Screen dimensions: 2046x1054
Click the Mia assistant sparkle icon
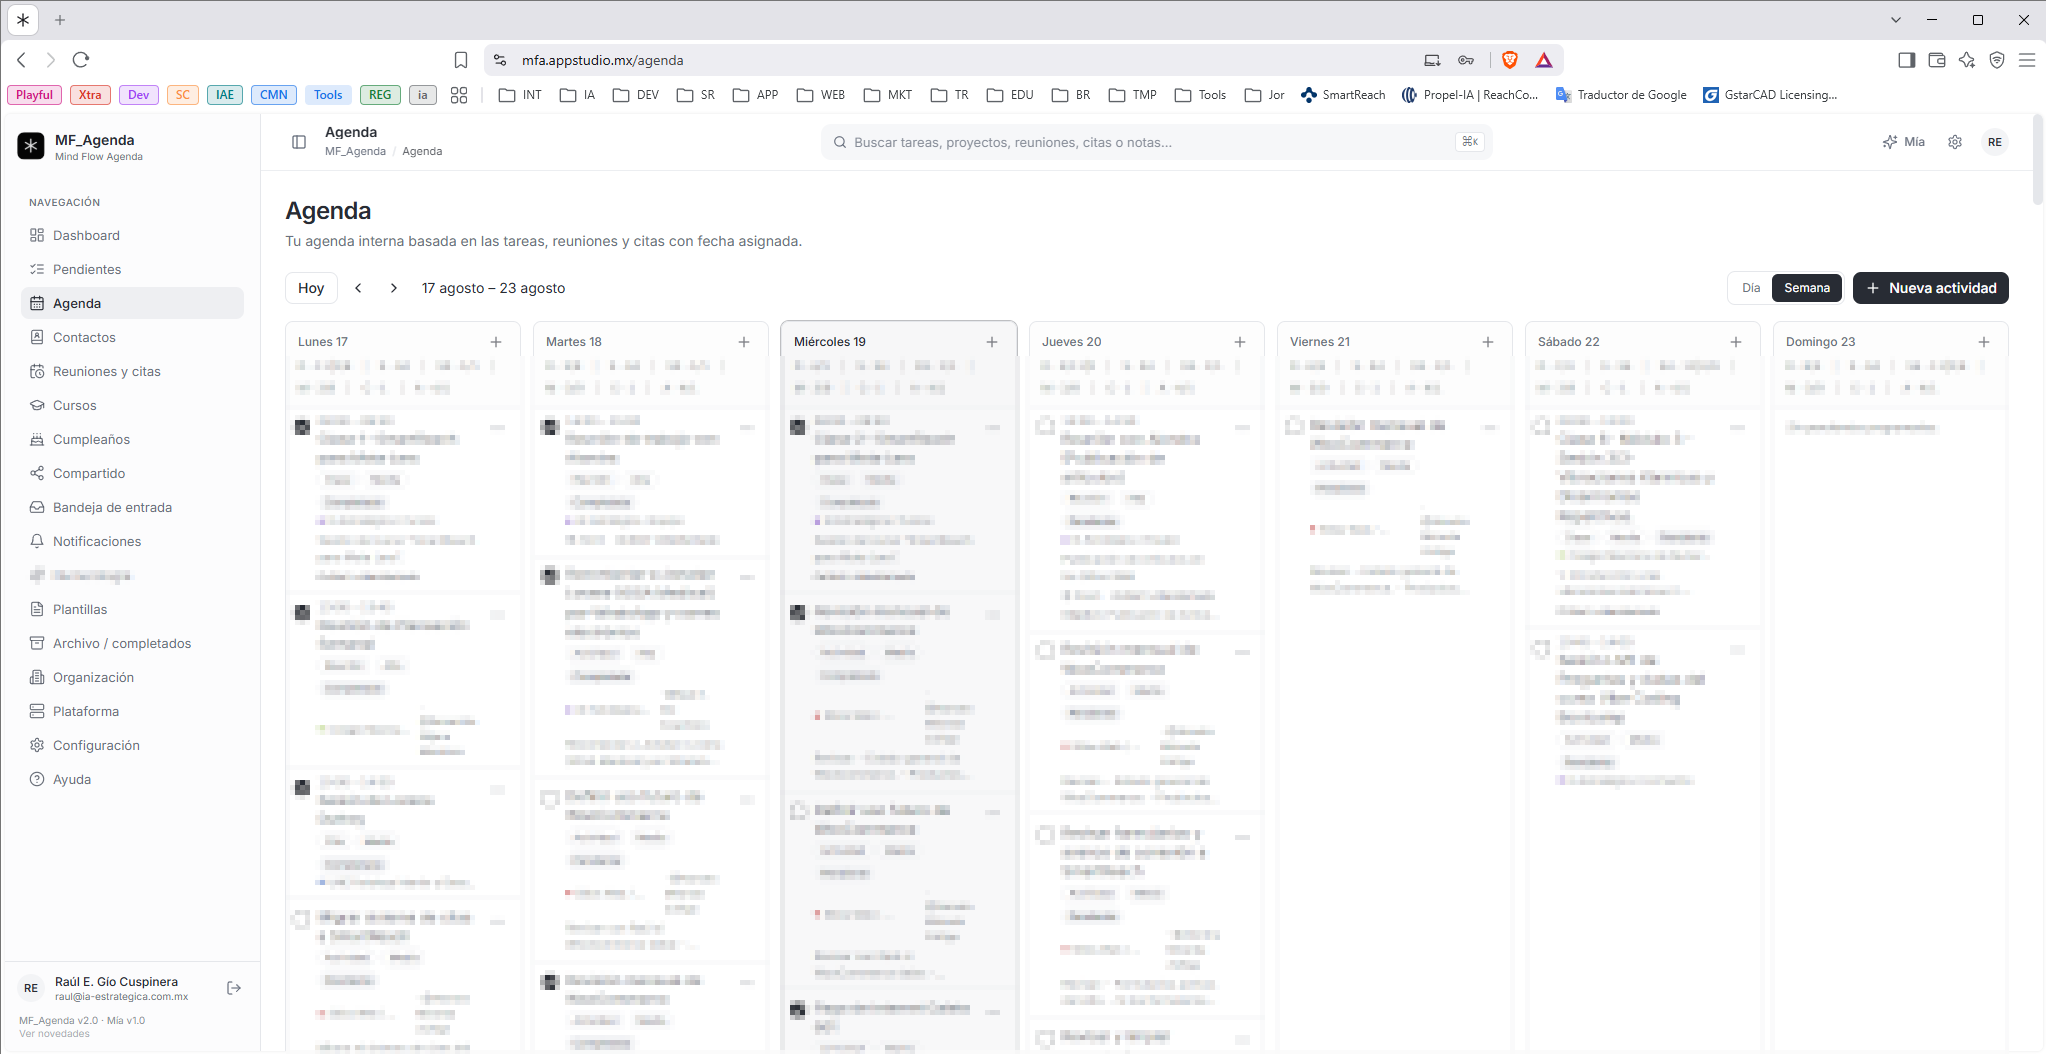coord(1890,142)
